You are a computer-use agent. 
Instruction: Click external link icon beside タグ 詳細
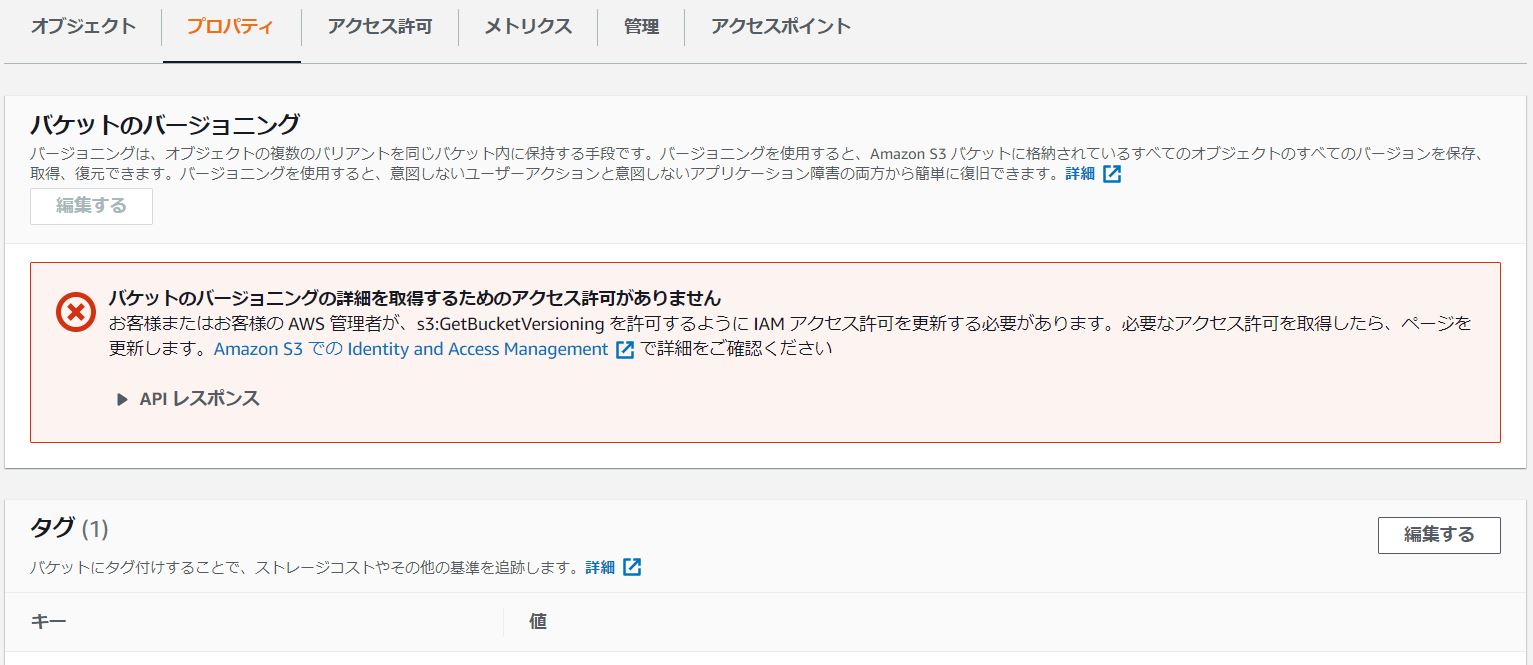[632, 567]
